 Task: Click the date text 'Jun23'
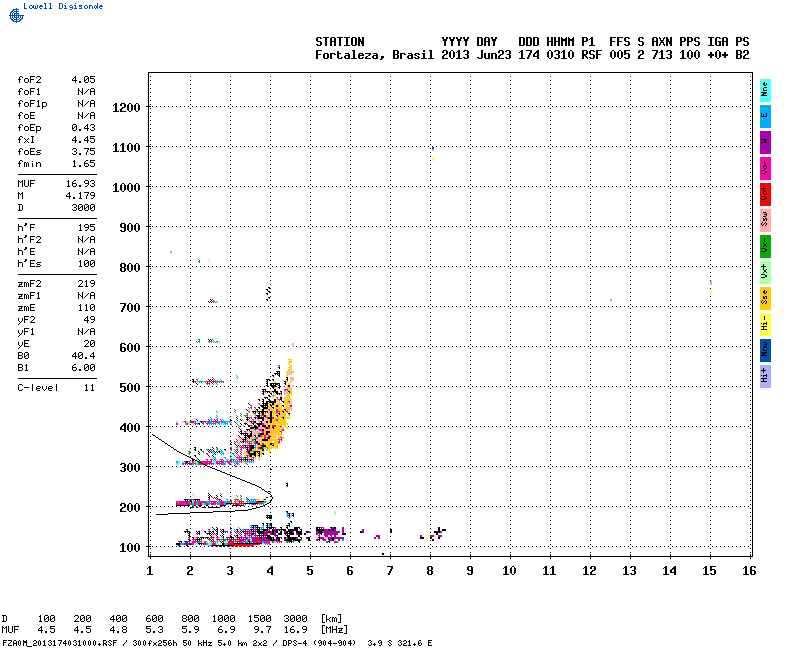pyautogui.click(x=494, y=55)
